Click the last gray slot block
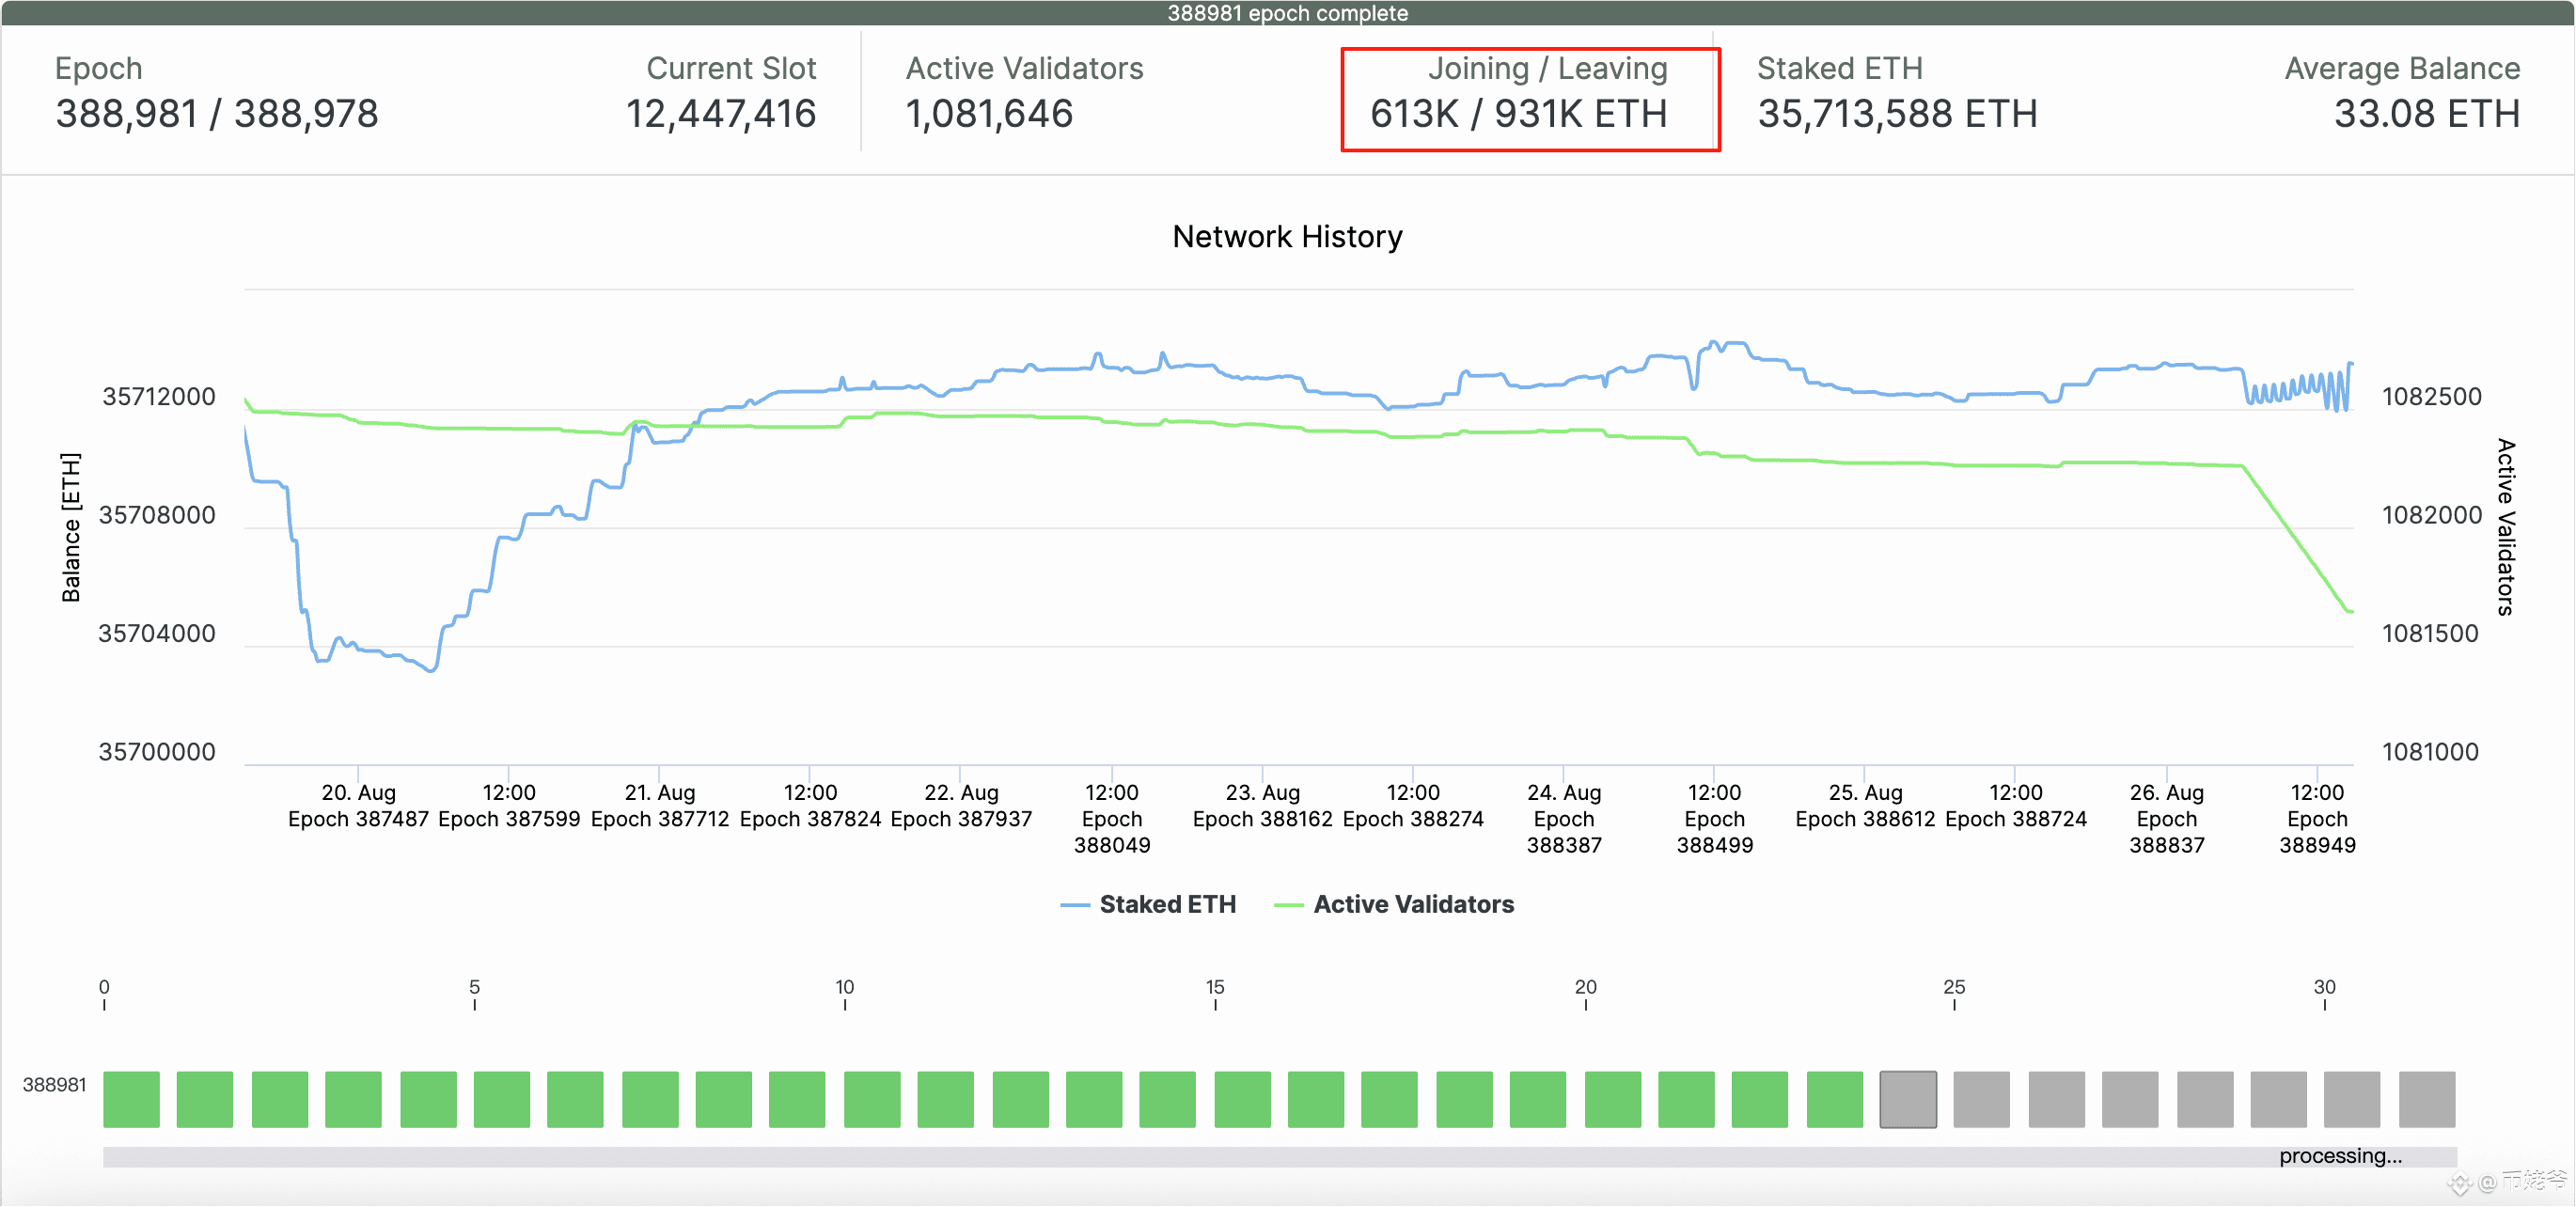 point(2427,1099)
